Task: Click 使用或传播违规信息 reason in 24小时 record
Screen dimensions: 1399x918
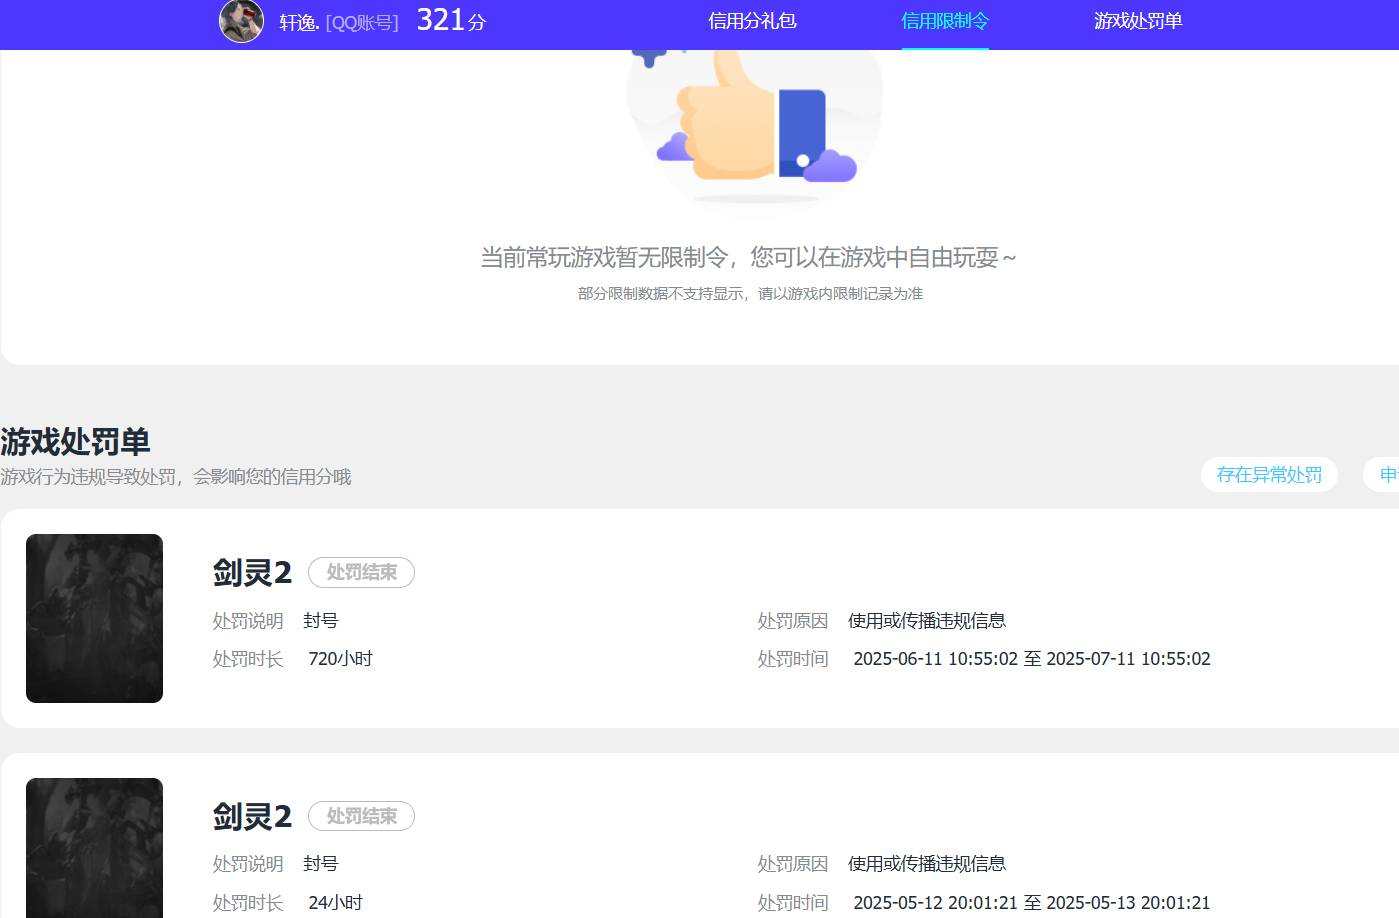Action: 927,864
